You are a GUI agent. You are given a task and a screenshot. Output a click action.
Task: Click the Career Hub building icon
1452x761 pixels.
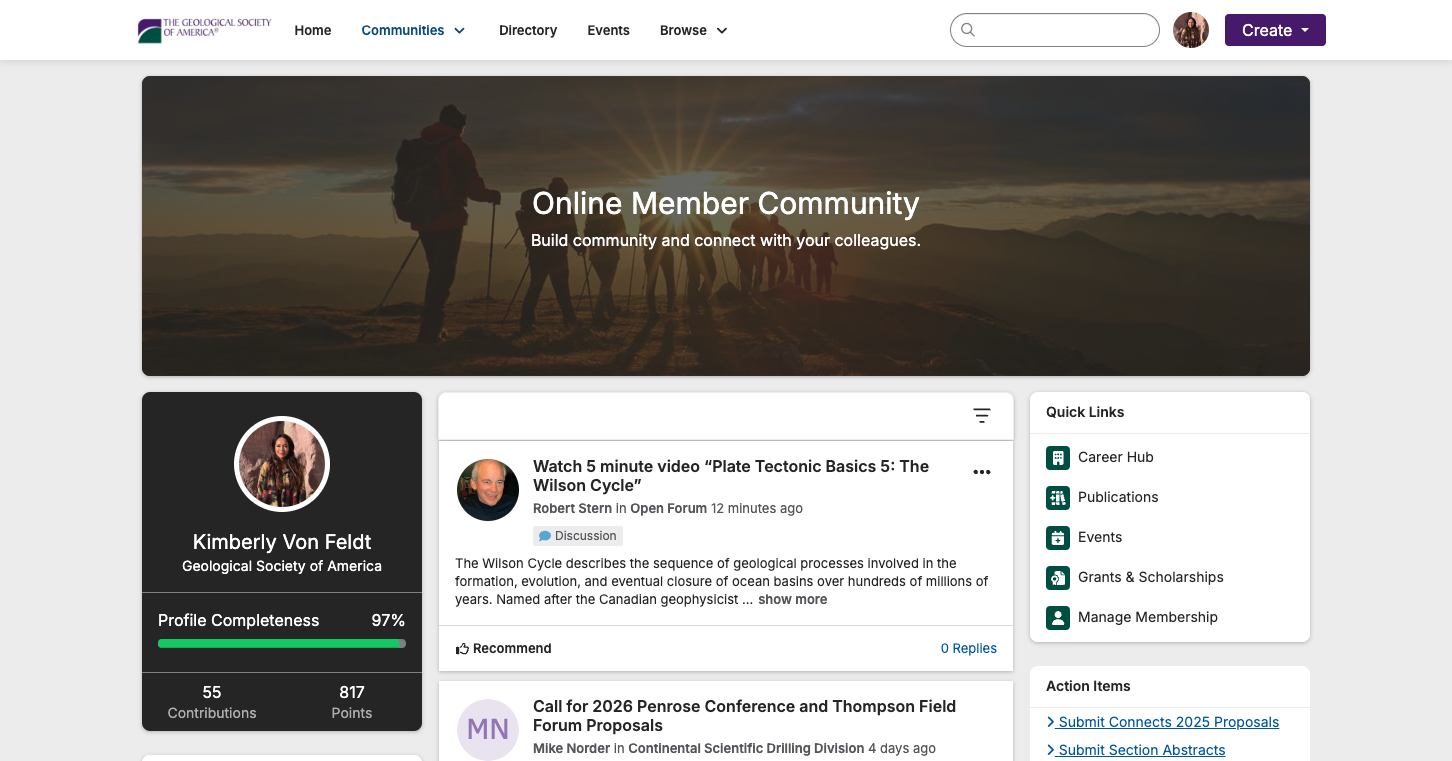point(1058,457)
